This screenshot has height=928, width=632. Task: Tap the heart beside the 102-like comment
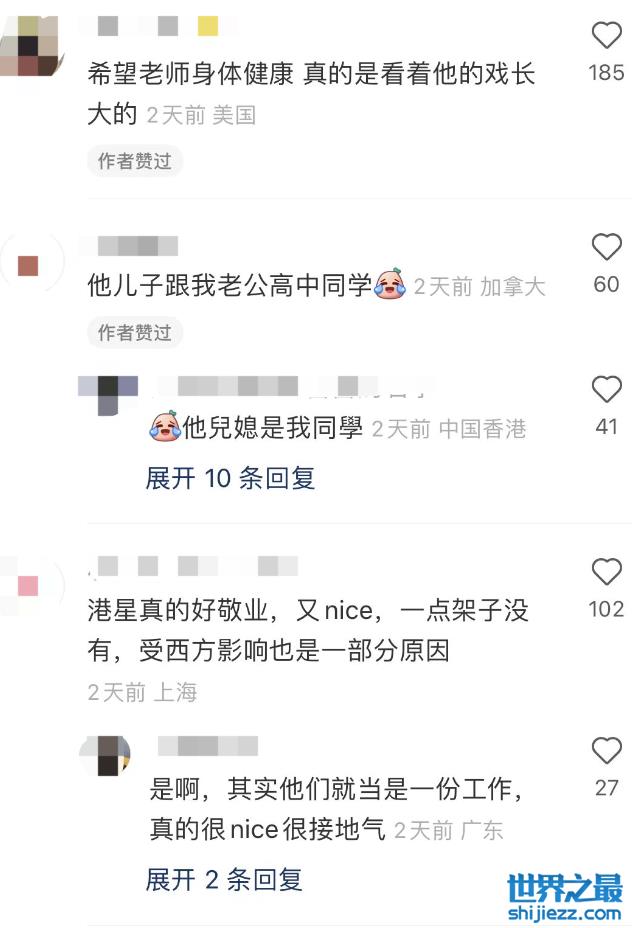[607, 572]
